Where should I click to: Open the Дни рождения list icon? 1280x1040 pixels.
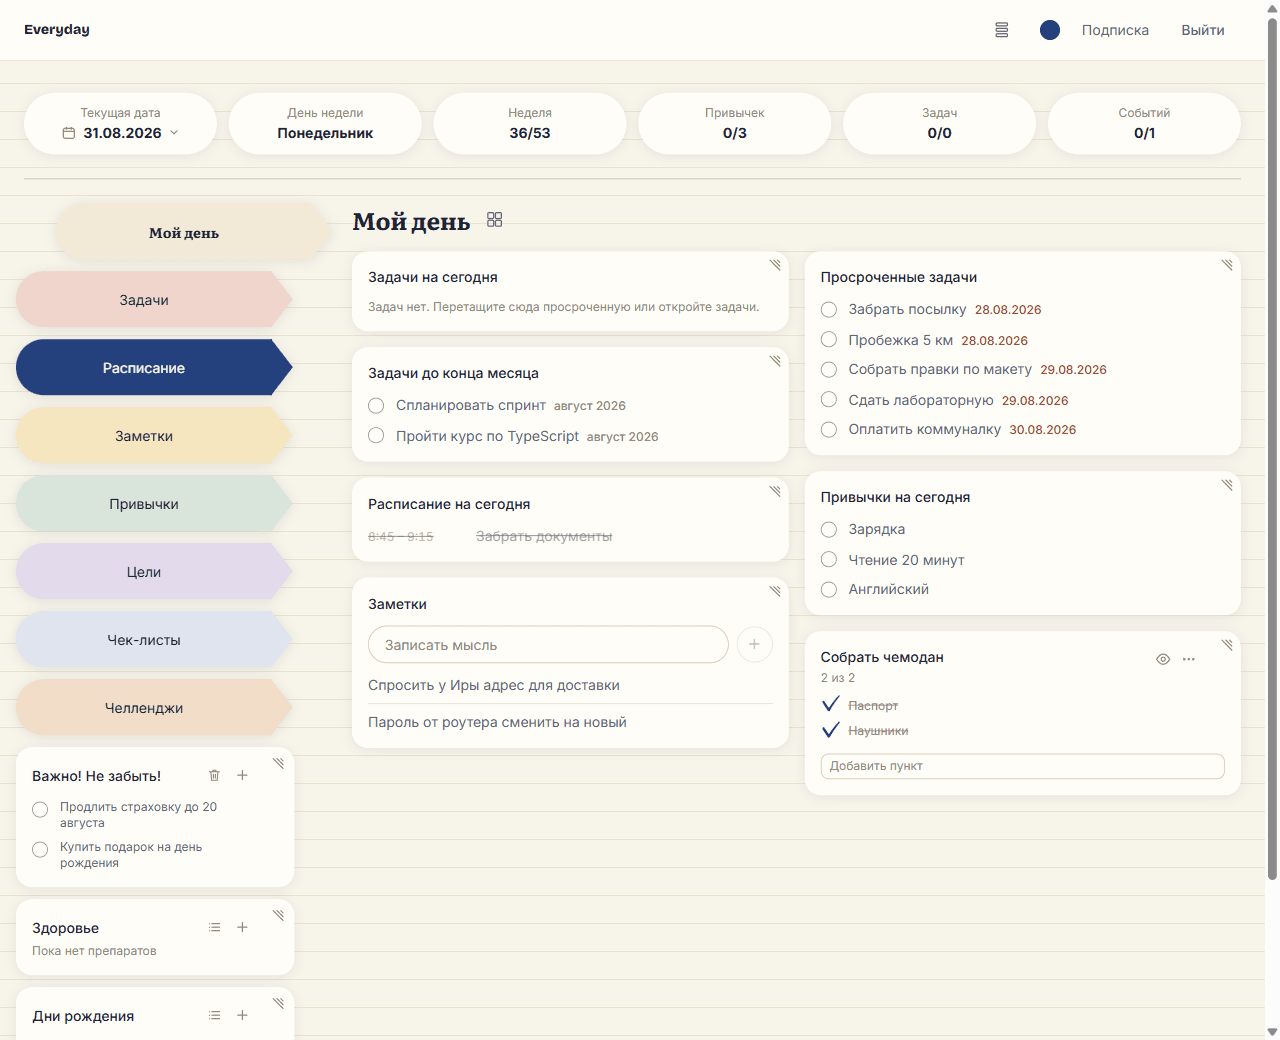(214, 1015)
